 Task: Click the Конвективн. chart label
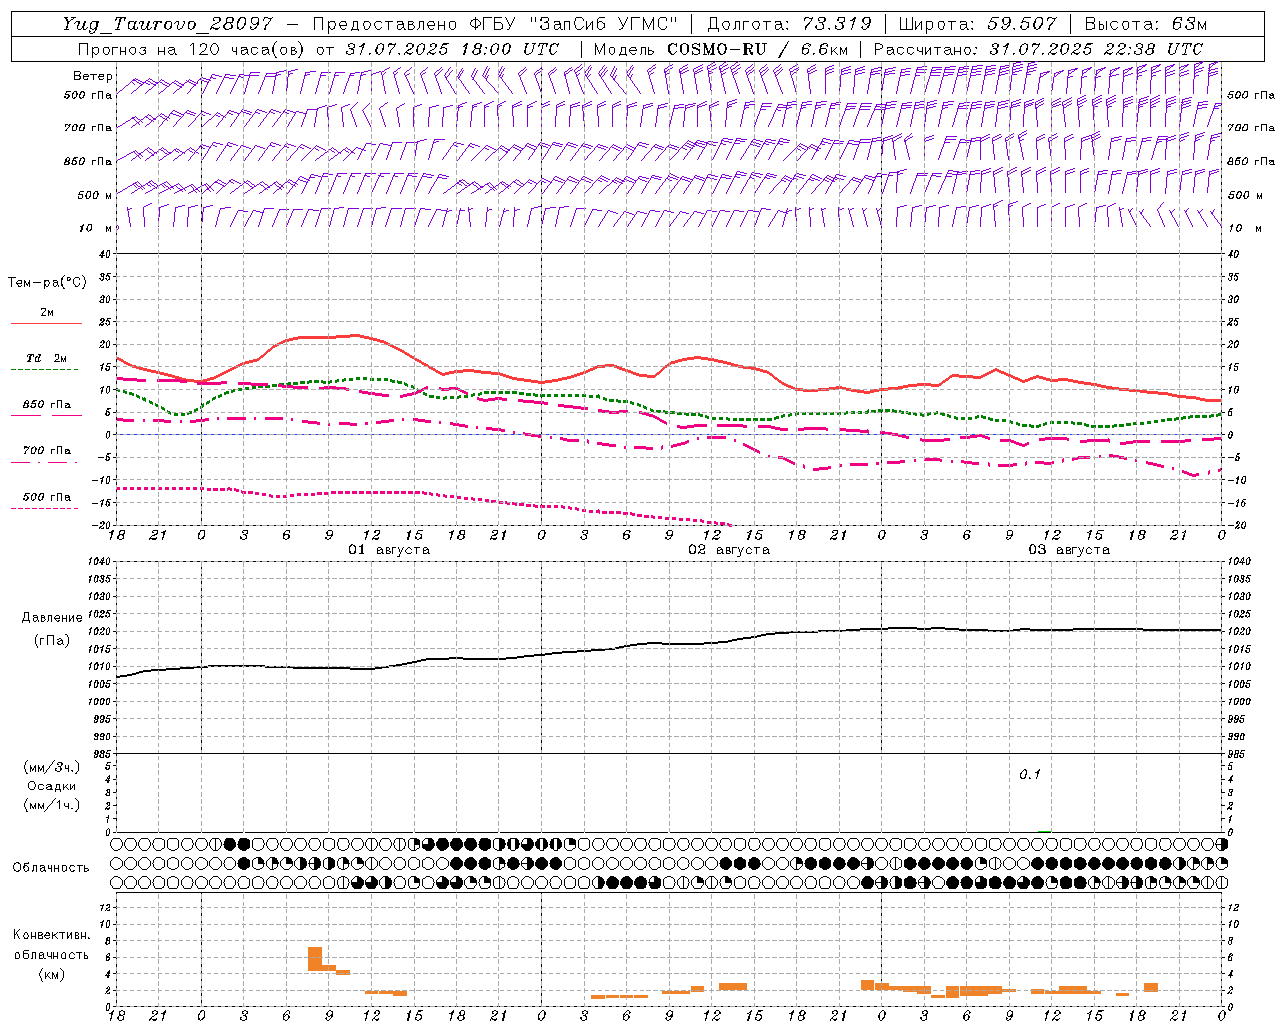click(51, 935)
